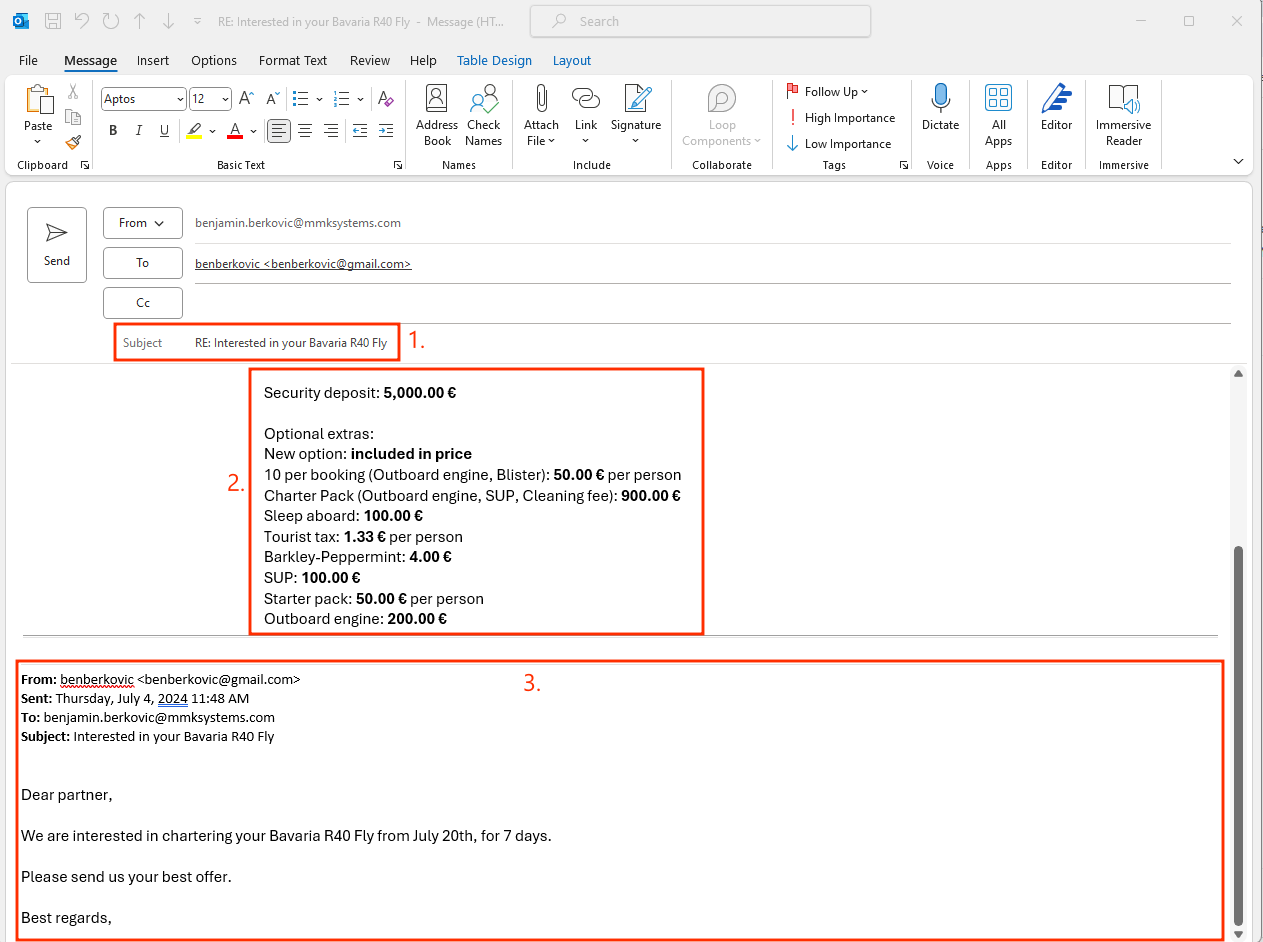Screen dimensions: 1263x942
Task: Switch to the Insert tab
Action: (x=153, y=61)
